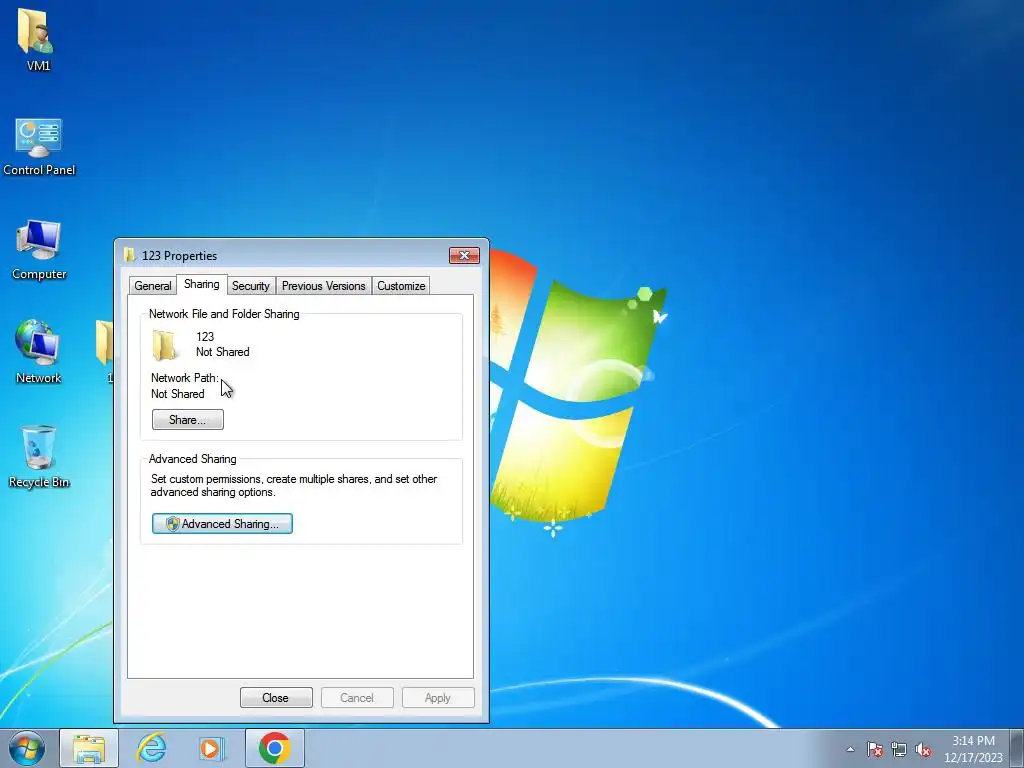Click the "Network File and Folder Sharing" heading

coord(224,314)
